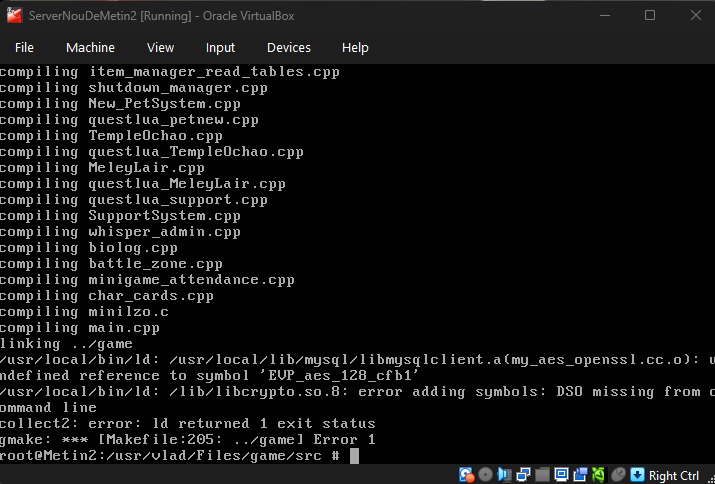Minimize the VirtualBox VM window

point(605,16)
